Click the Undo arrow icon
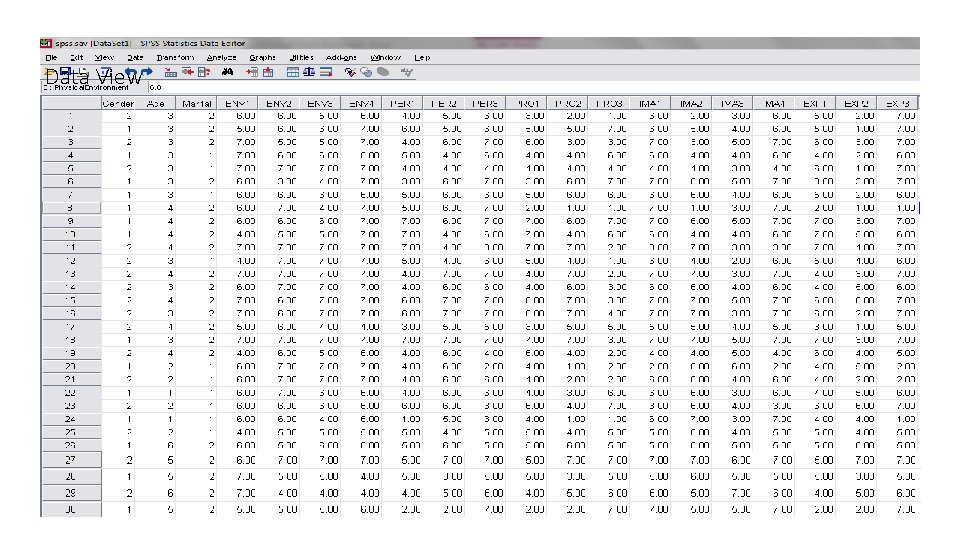960x540 pixels. [x=131, y=72]
